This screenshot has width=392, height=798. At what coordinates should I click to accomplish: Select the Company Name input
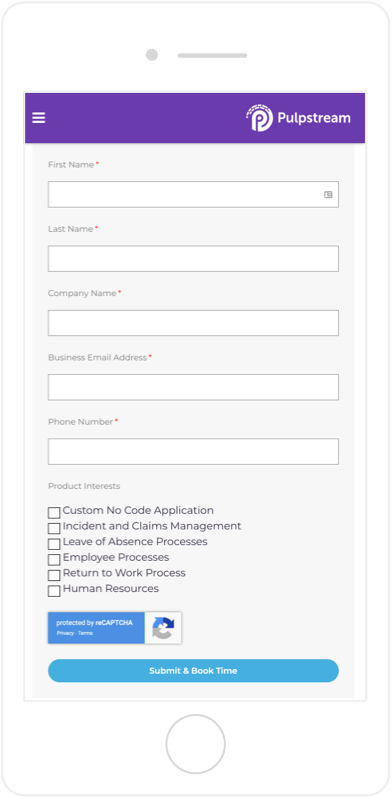pos(193,323)
